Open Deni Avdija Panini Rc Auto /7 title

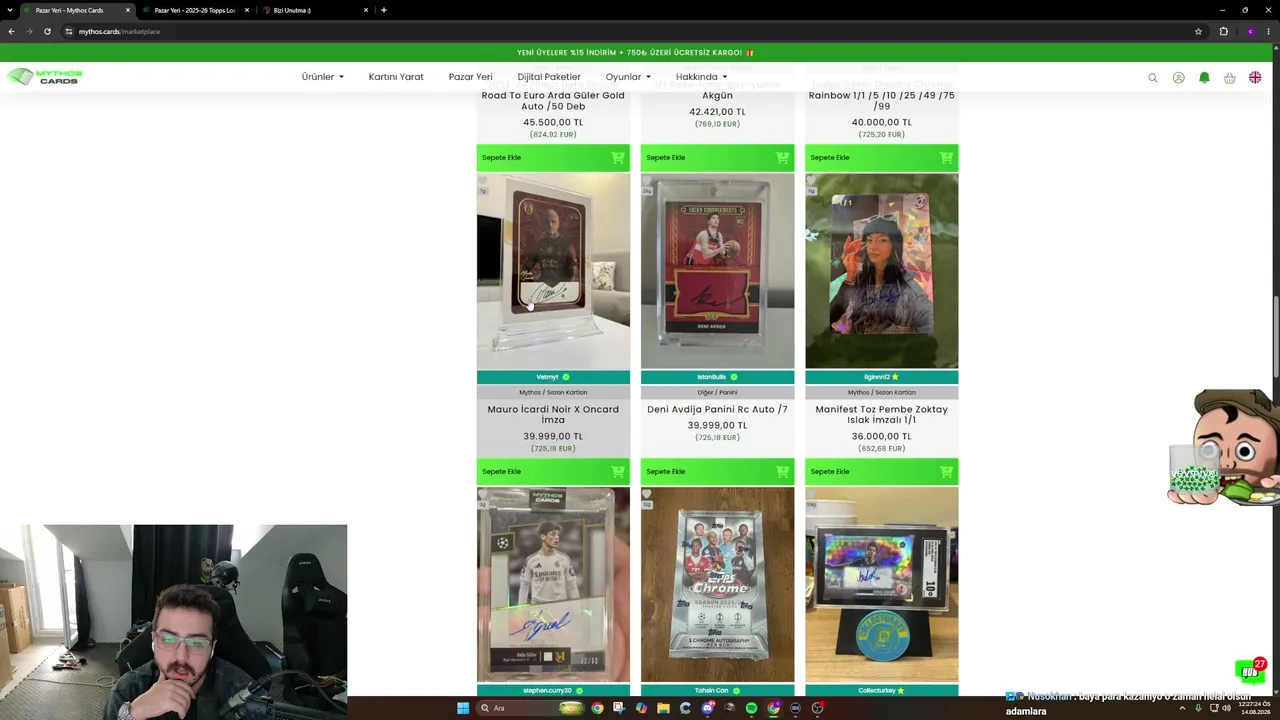(x=717, y=409)
